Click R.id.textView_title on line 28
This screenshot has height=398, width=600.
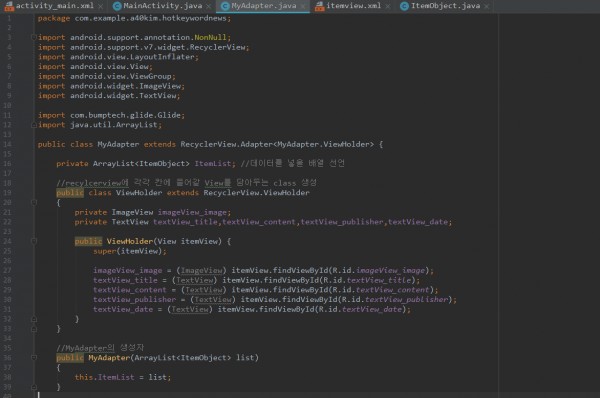coord(367,280)
